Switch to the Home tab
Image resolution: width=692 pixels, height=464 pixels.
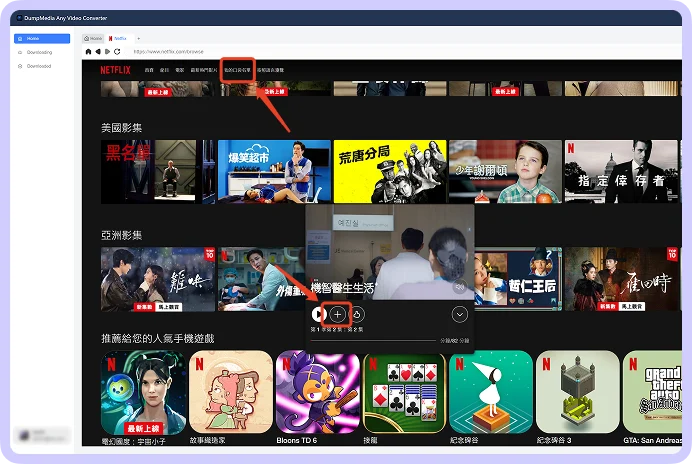click(93, 38)
